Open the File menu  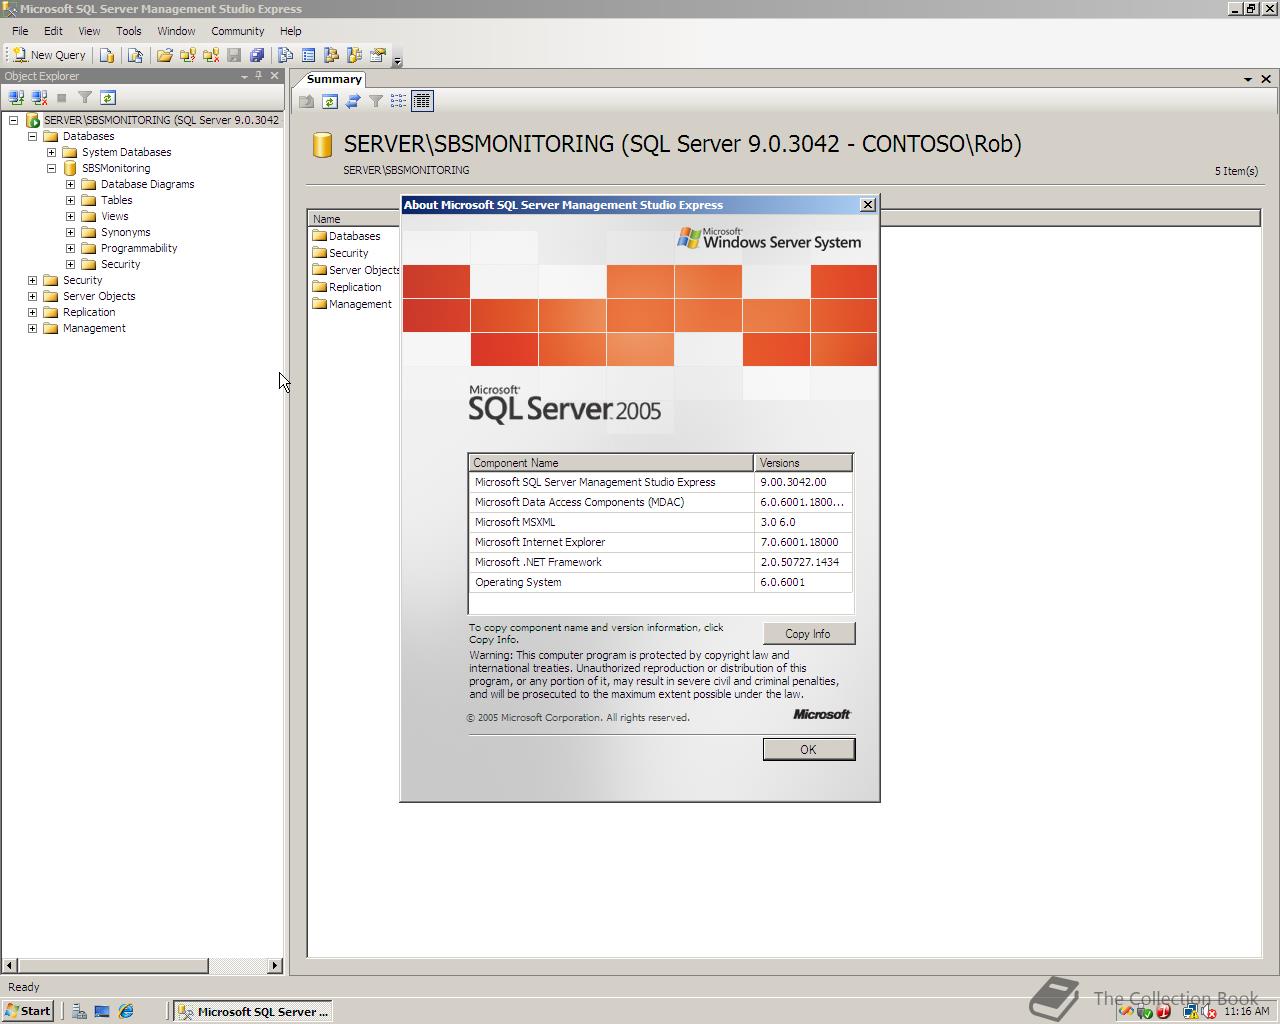click(x=20, y=31)
